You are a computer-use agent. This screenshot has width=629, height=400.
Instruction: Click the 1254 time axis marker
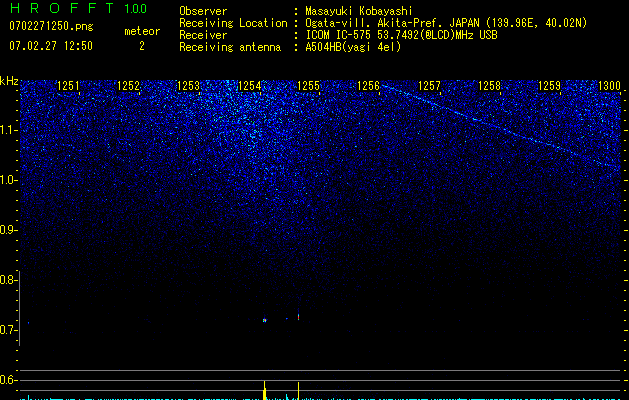249,86
